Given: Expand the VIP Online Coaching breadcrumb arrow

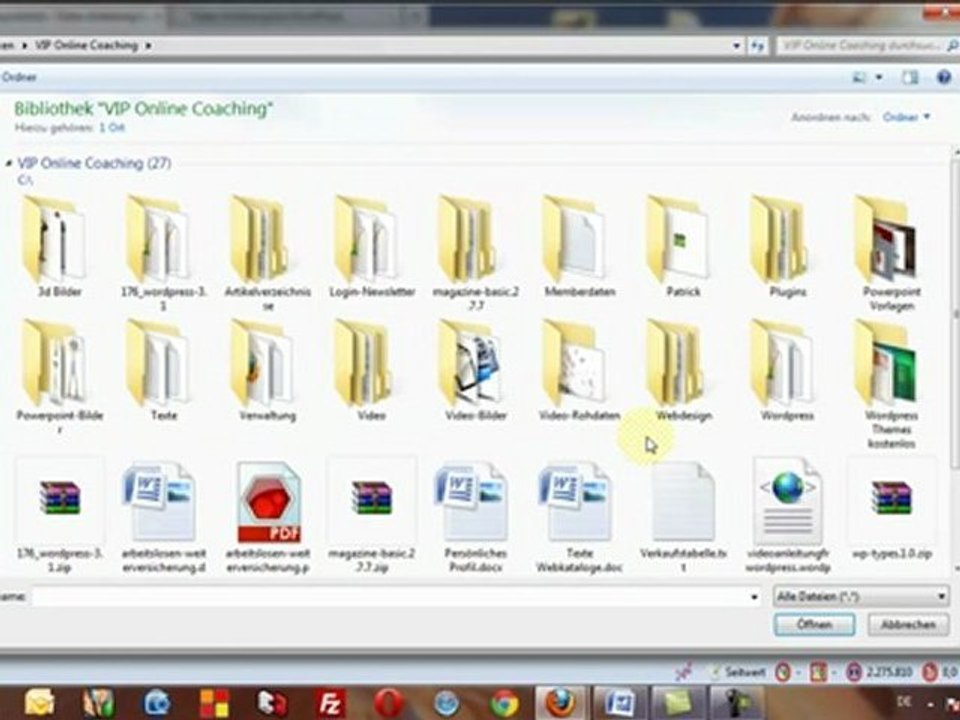Looking at the screenshot, I should click(x=148, y=45).
